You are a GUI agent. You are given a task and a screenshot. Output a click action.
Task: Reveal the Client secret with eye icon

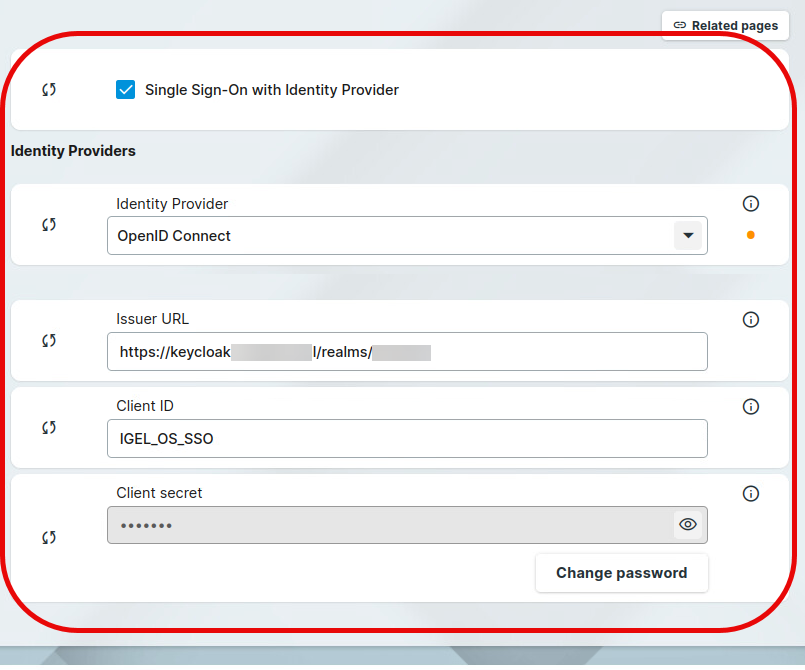click(687, 525)
